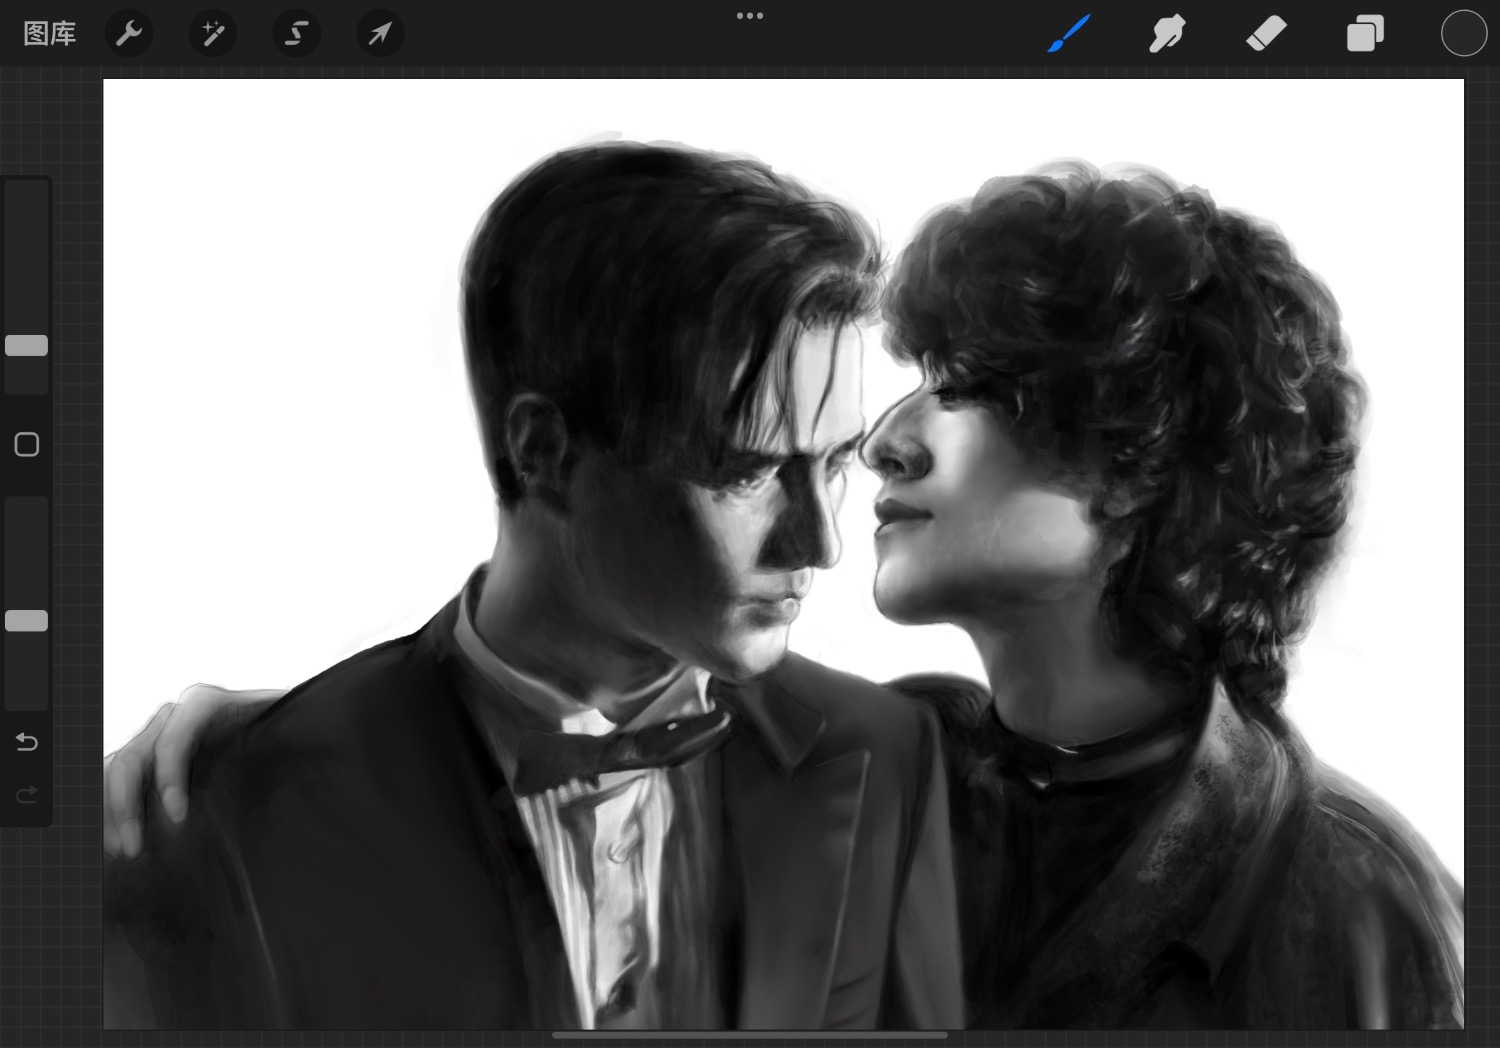Click the brush opacity slider handle
The width and height of the screenshot is (1500, 1048).
pyautogui.click(x=27, y=621)
